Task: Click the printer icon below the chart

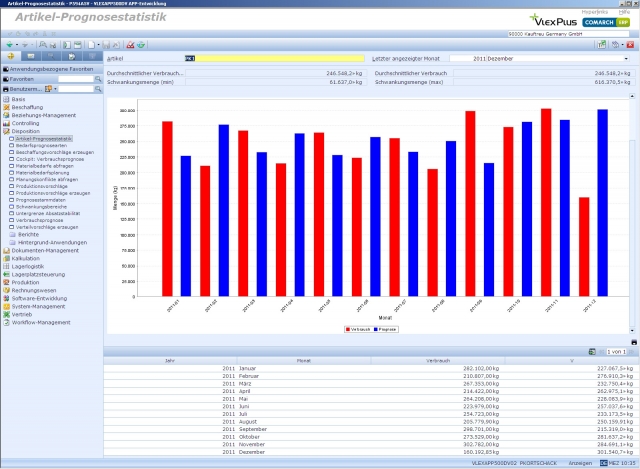Action: pyautogui.click(x=633, y=342)
